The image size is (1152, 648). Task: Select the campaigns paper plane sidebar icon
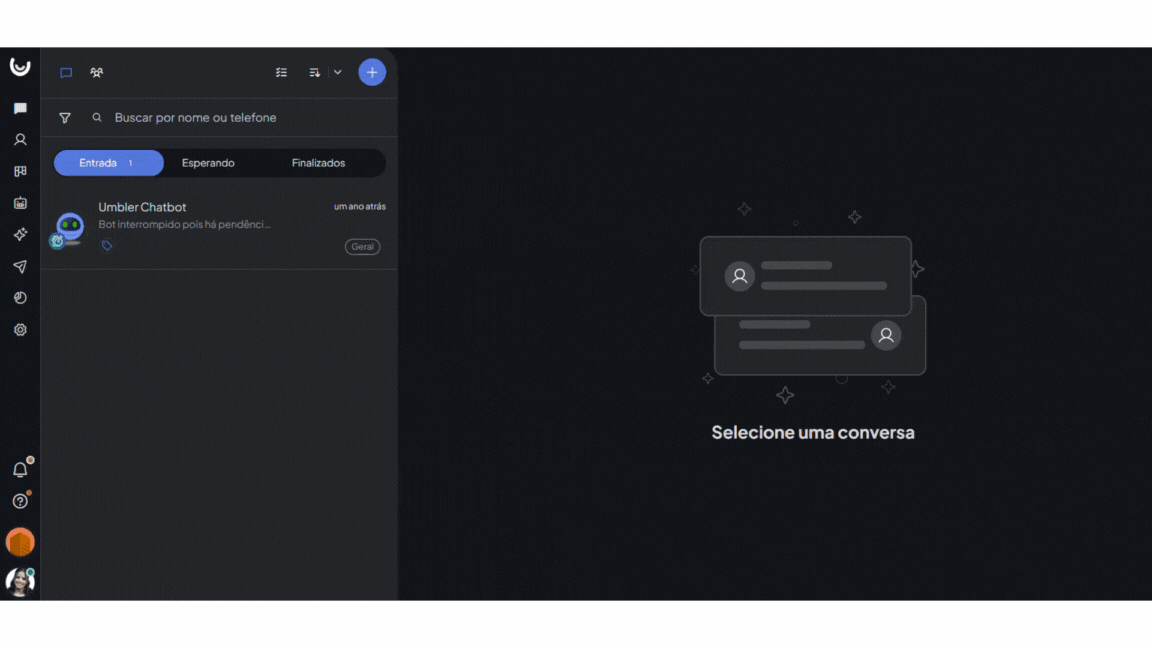tap(19, 266)
